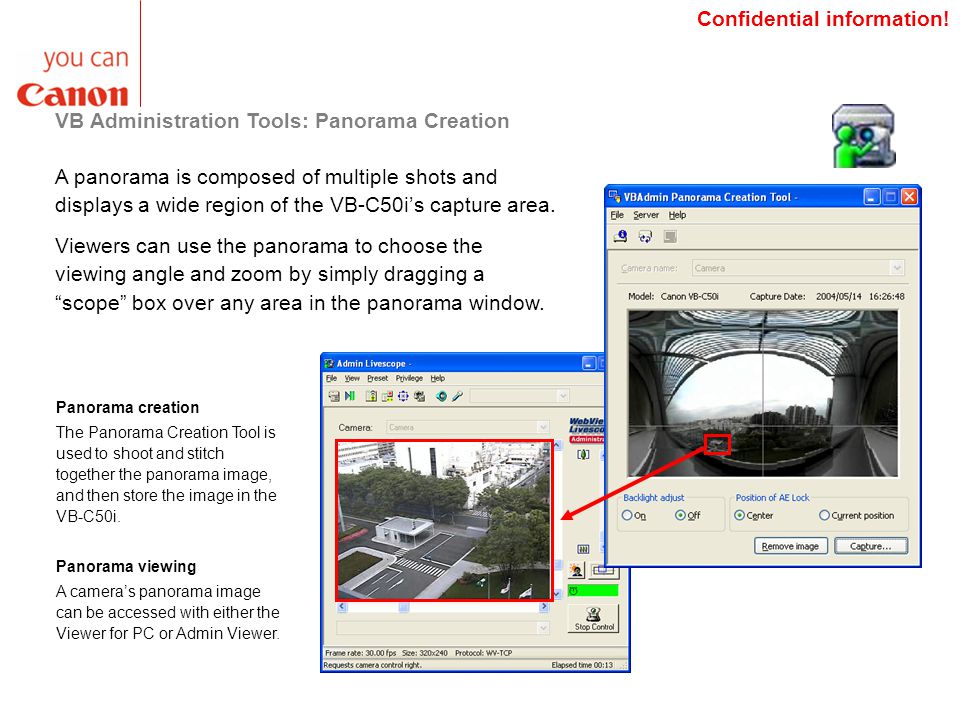Open File menu in Admin Livescope

coord(332,378)
